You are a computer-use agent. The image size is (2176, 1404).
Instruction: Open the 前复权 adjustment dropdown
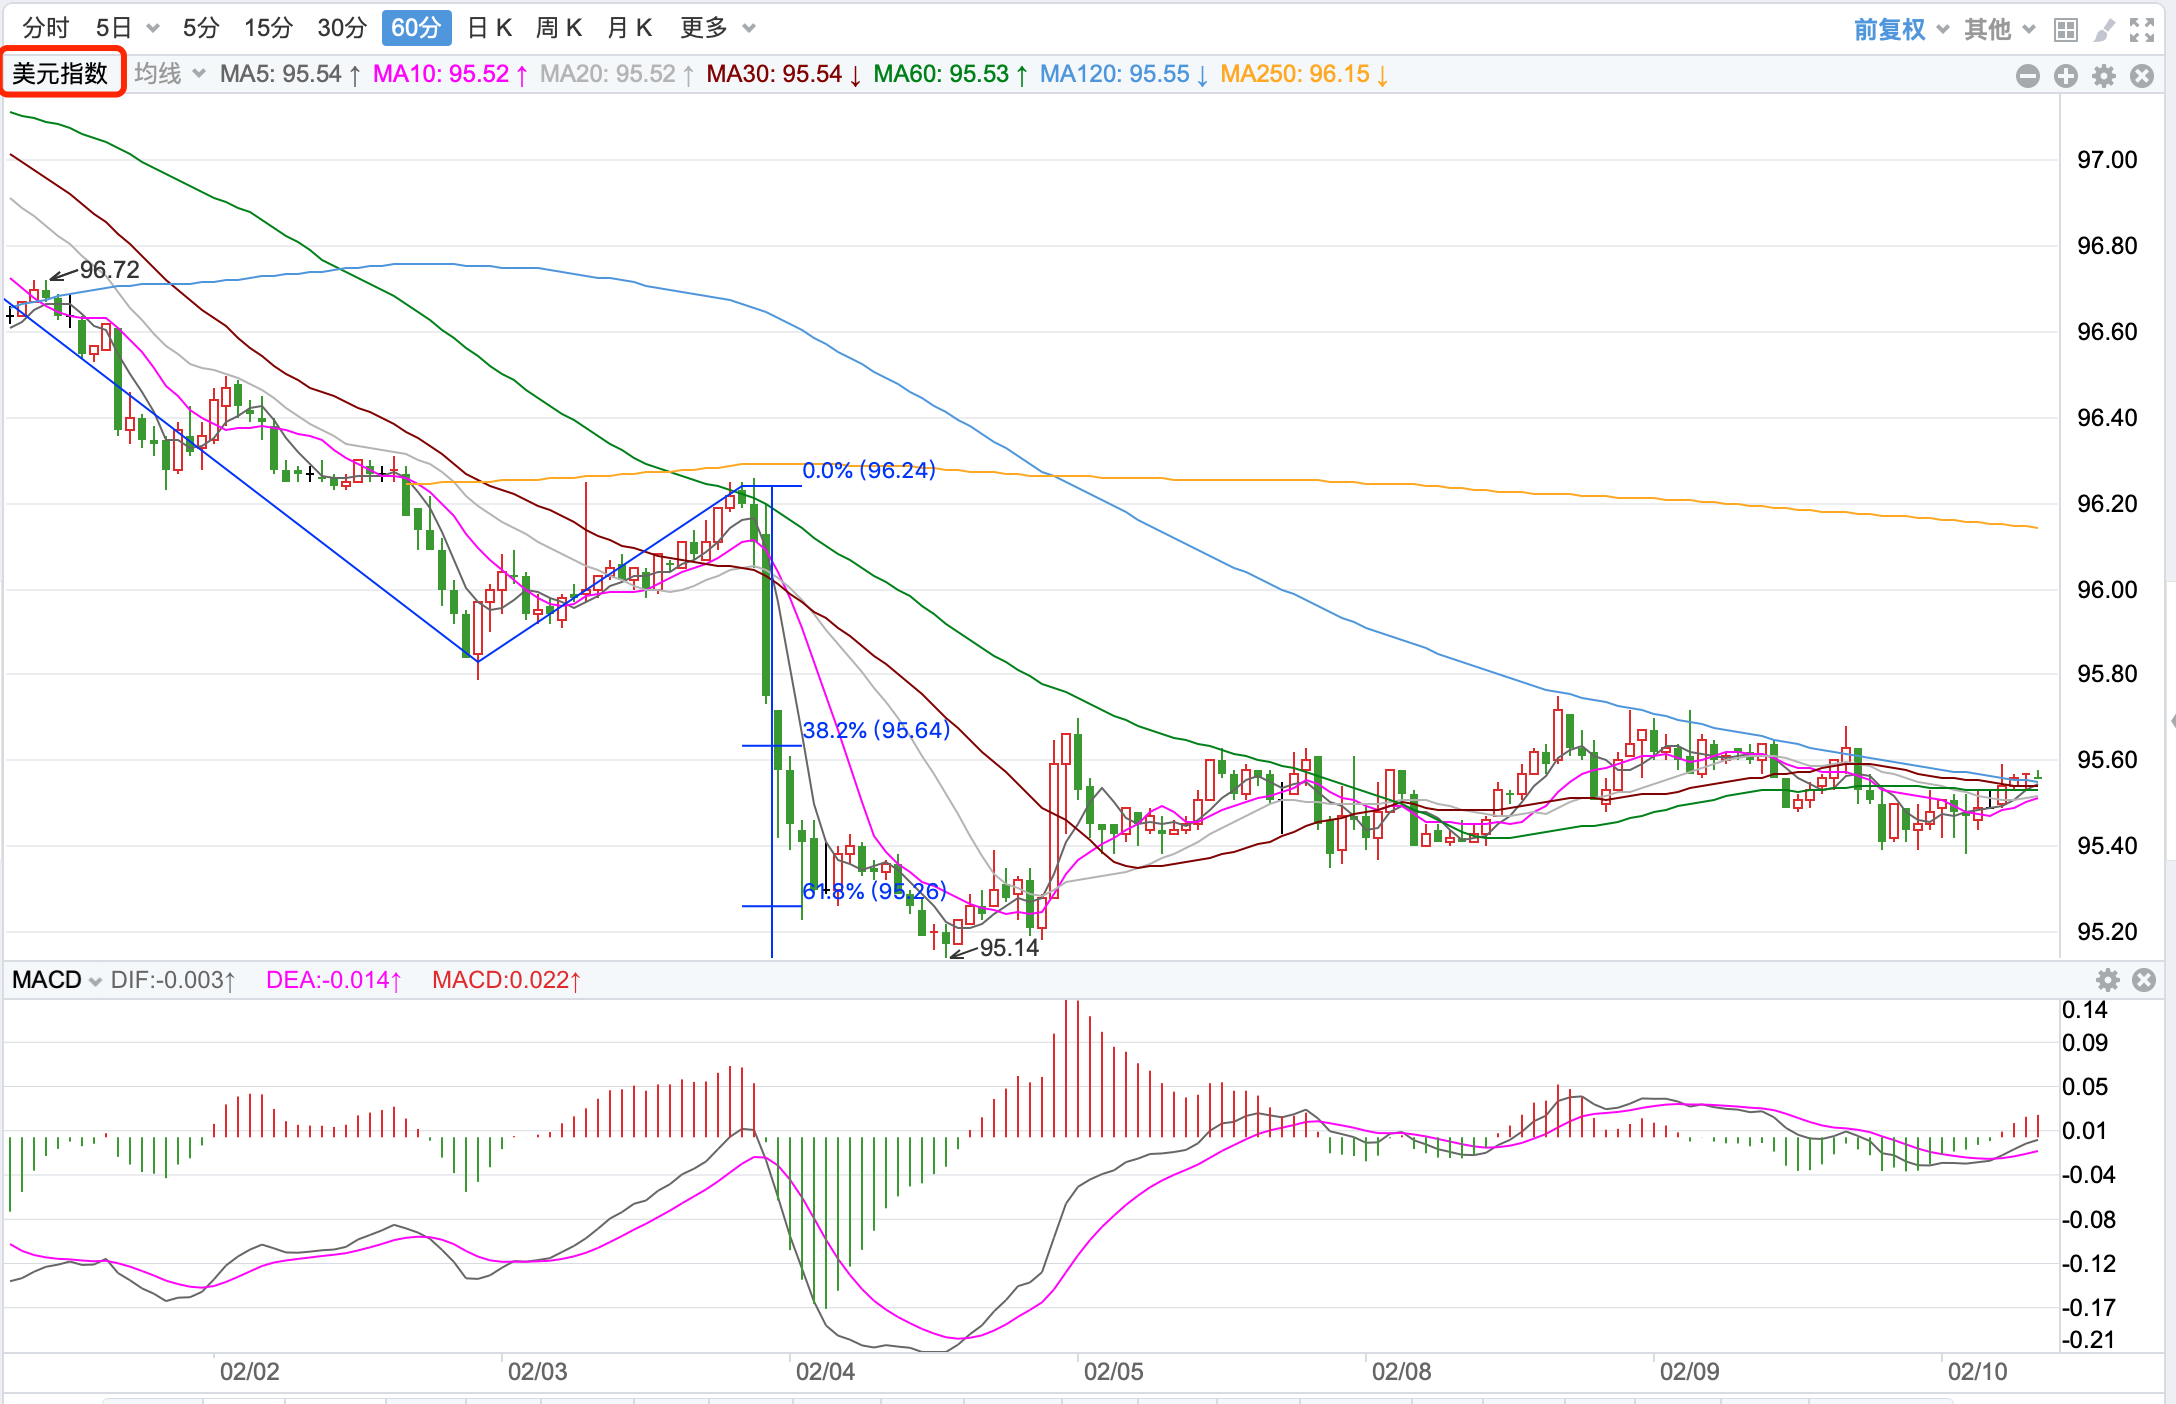pyautogui.click(x=1901, y=30)
